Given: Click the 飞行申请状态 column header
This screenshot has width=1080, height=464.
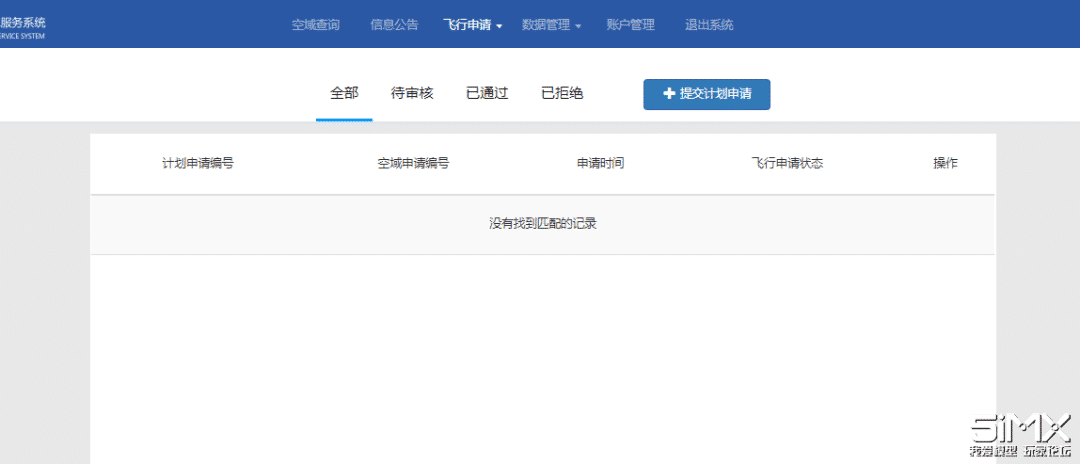Looking at the screenshot, I should tap(787, 164).
